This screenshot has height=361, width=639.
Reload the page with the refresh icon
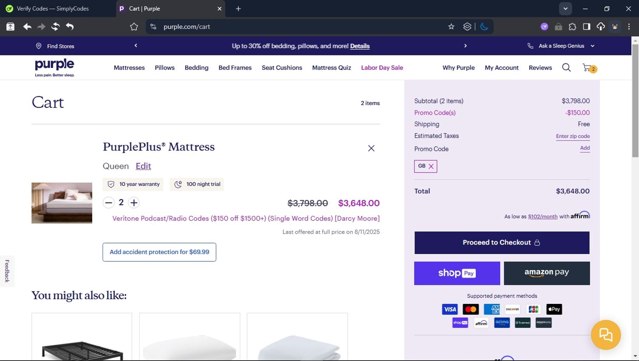(55, 26)
